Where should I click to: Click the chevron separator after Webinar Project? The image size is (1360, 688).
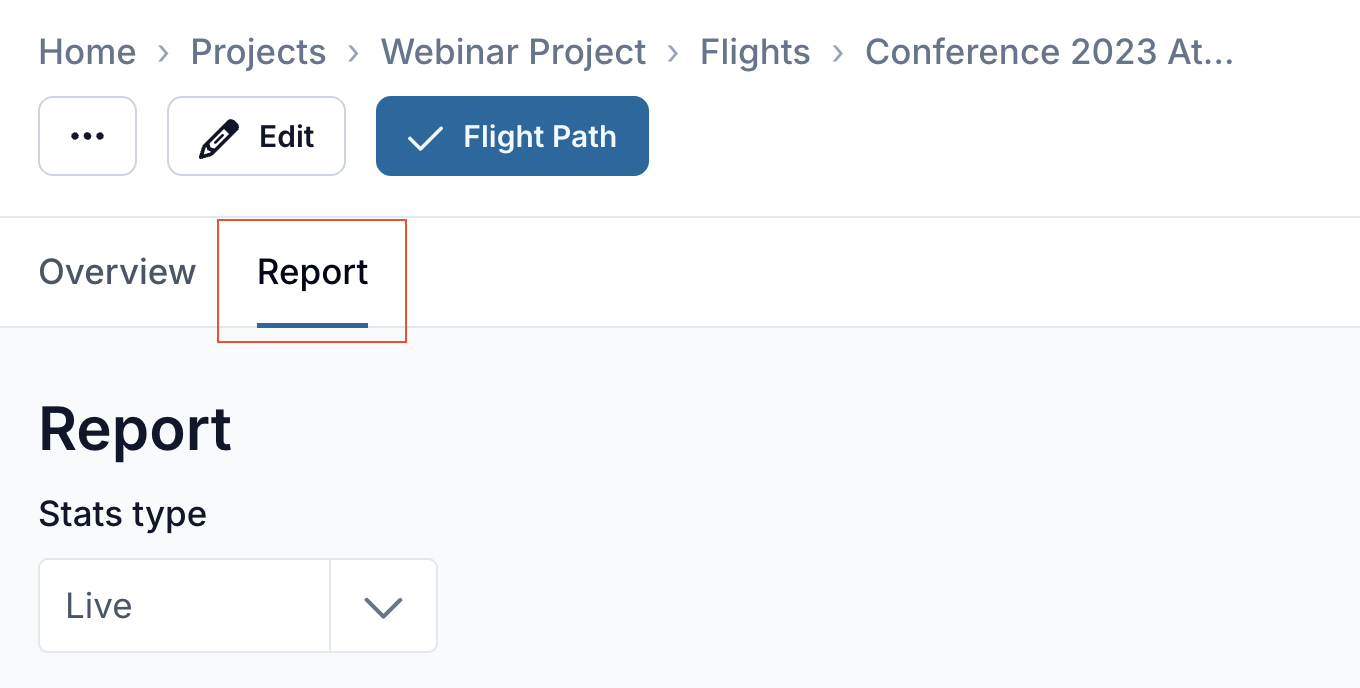coord(673,52)
